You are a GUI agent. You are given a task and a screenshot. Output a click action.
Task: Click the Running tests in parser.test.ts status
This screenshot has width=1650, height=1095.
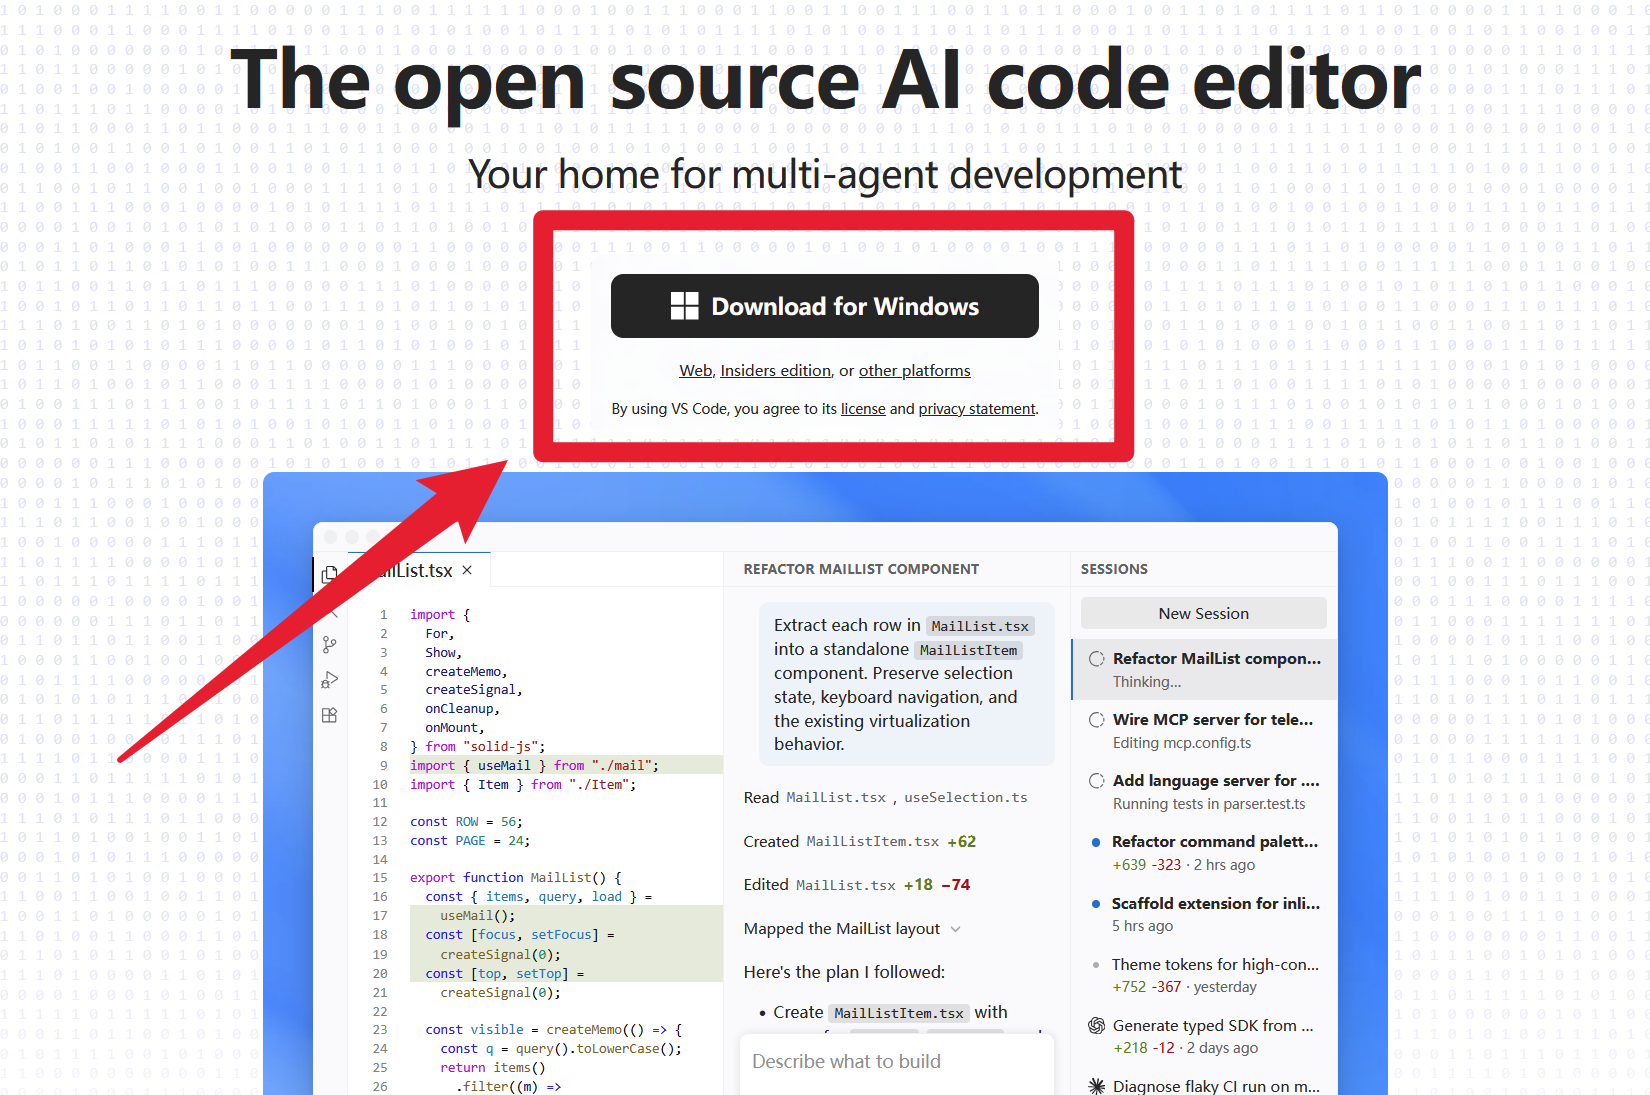point(1209,804)
